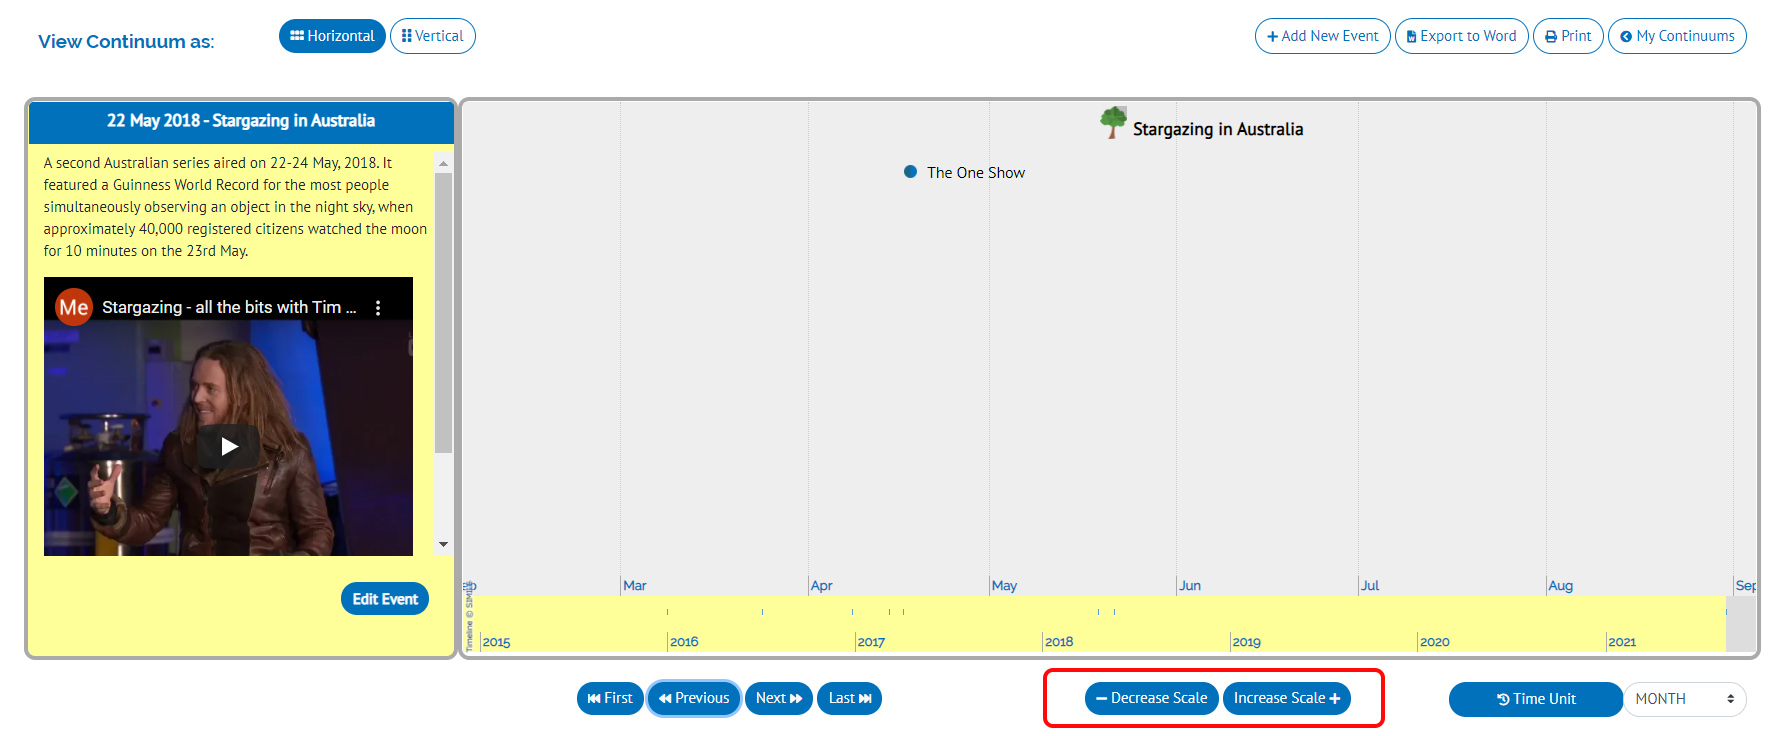Viewport: 1790px width, 736px height.
Task: Switch to Horizontal continuum view
Action: (332, 36)
